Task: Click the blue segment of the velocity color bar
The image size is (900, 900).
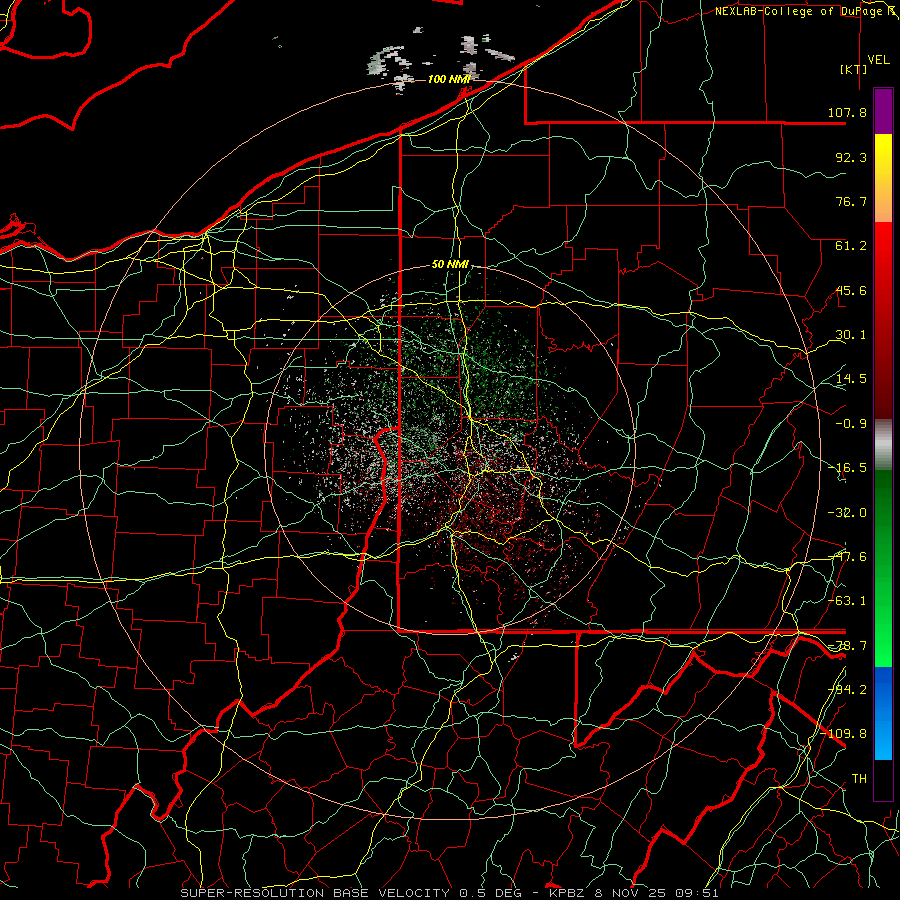Action: 883,713
